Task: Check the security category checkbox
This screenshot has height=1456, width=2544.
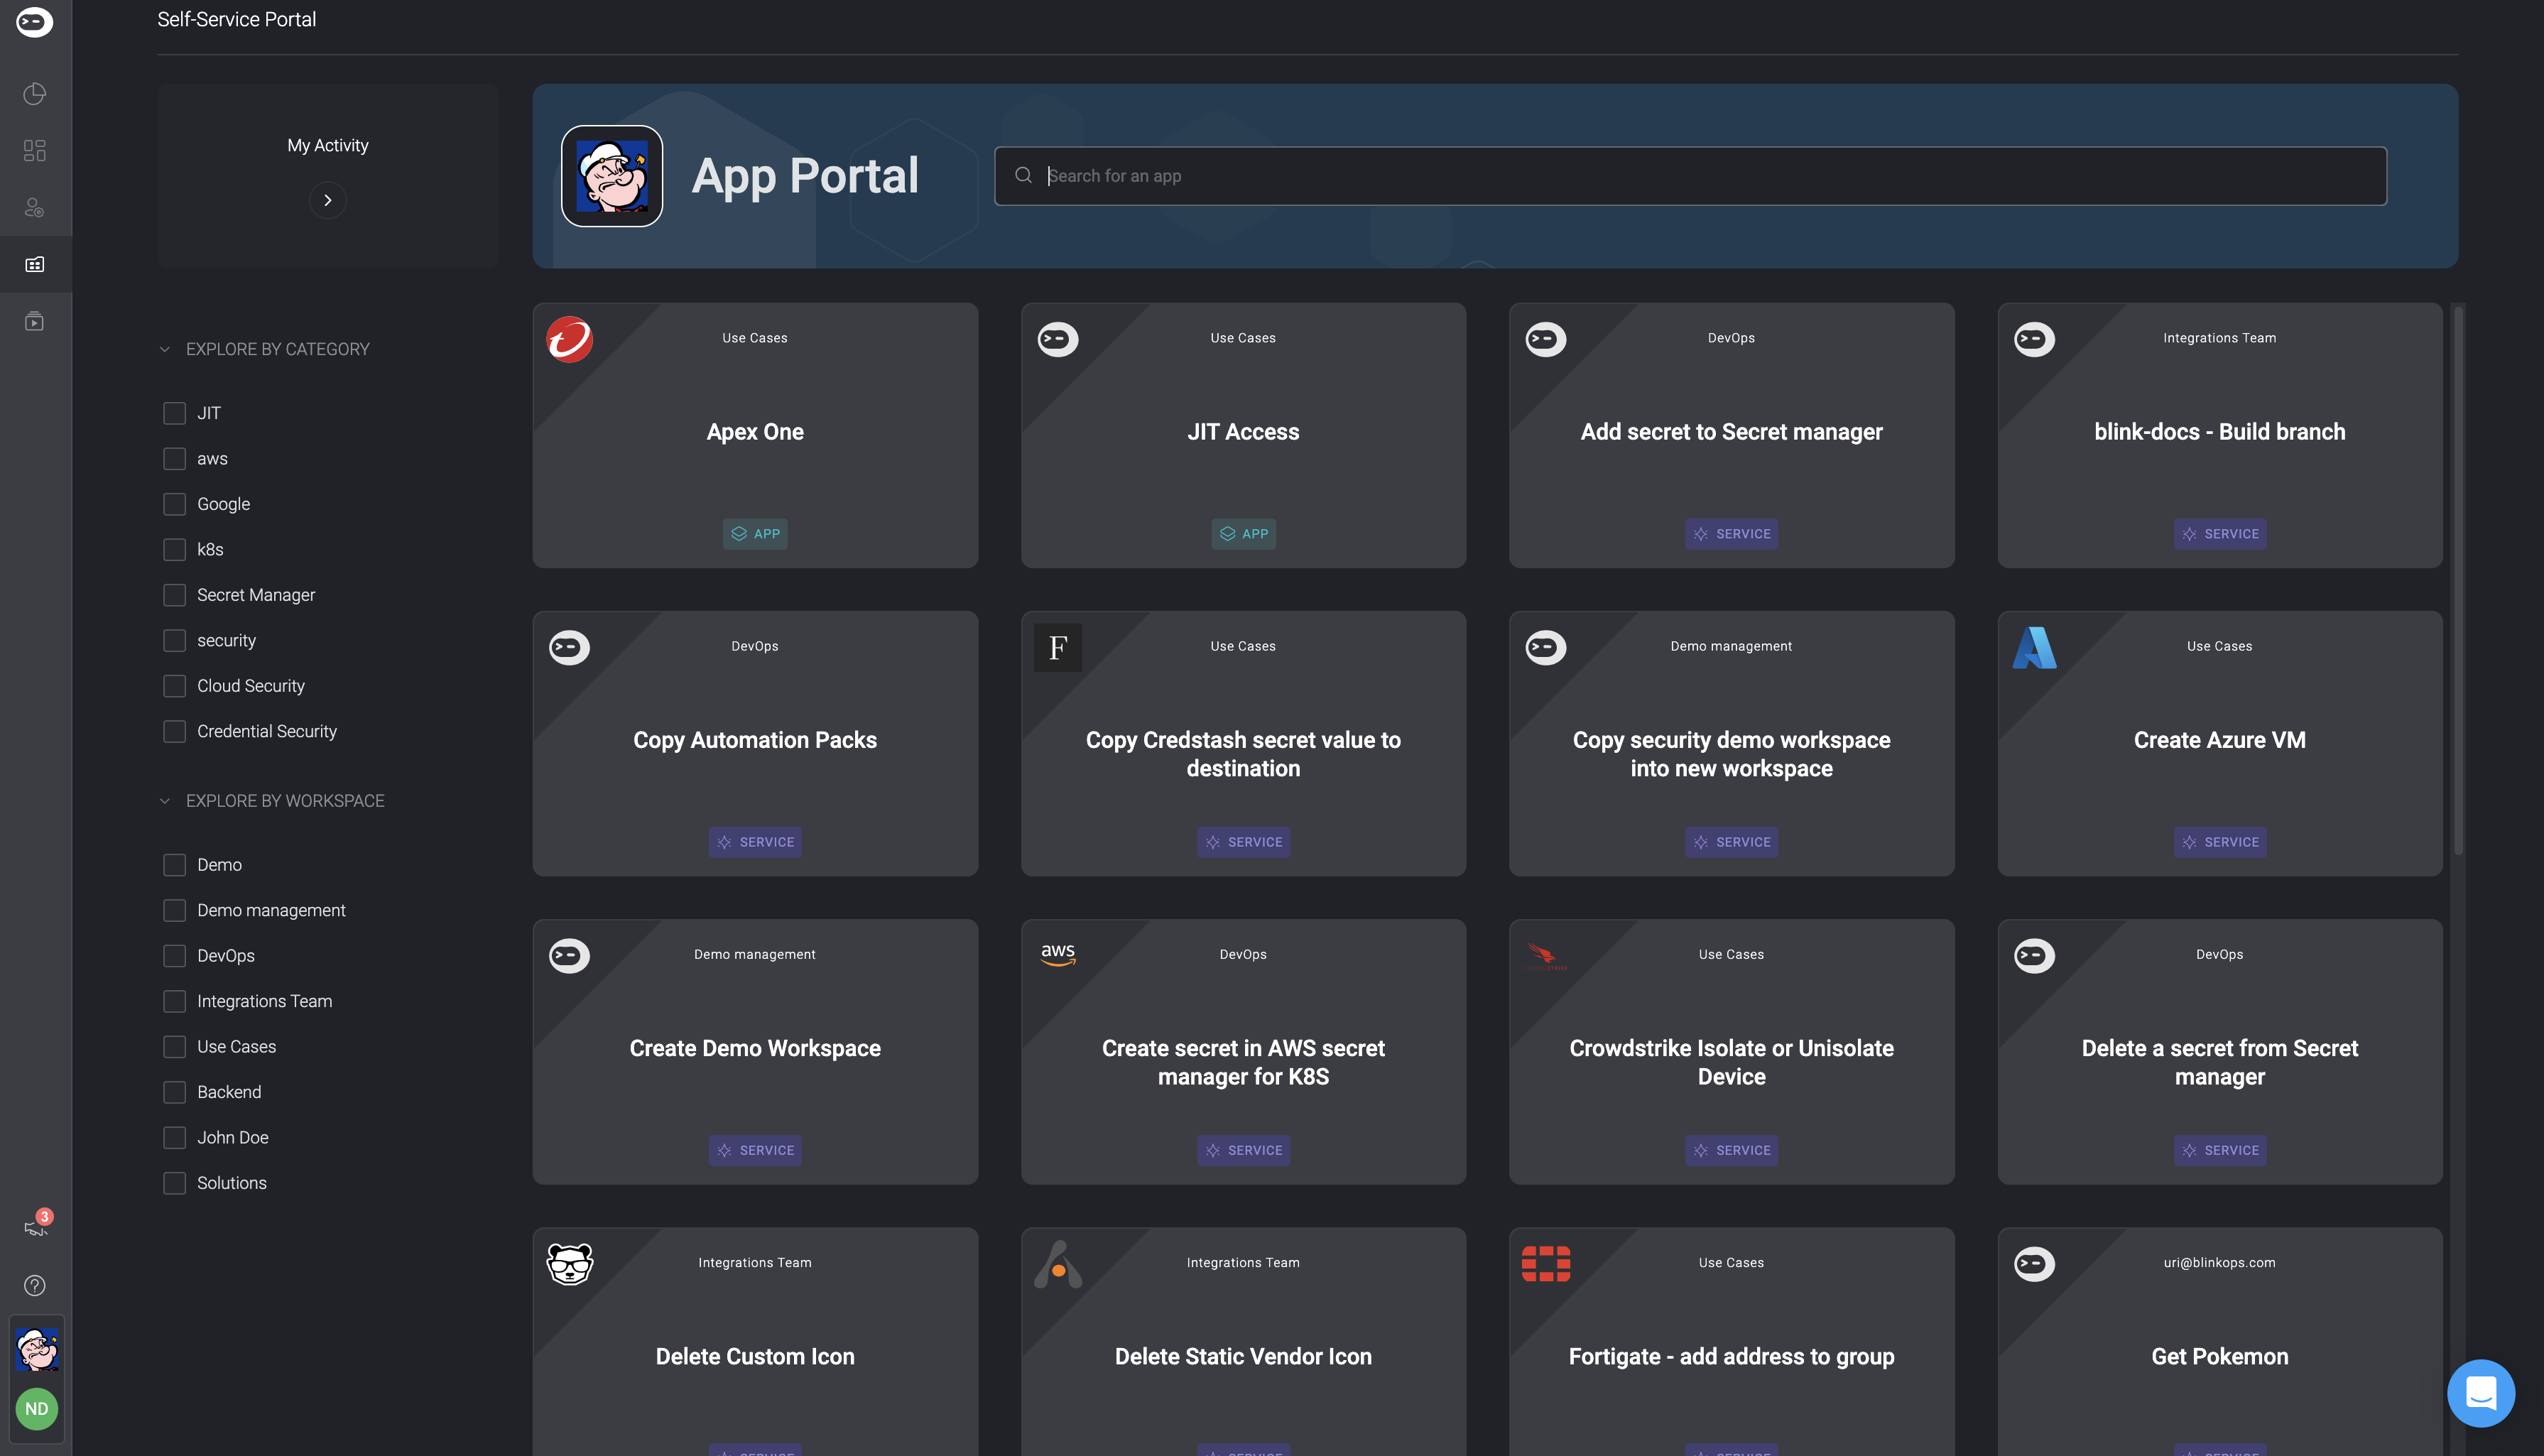Action: click(174, 641)
